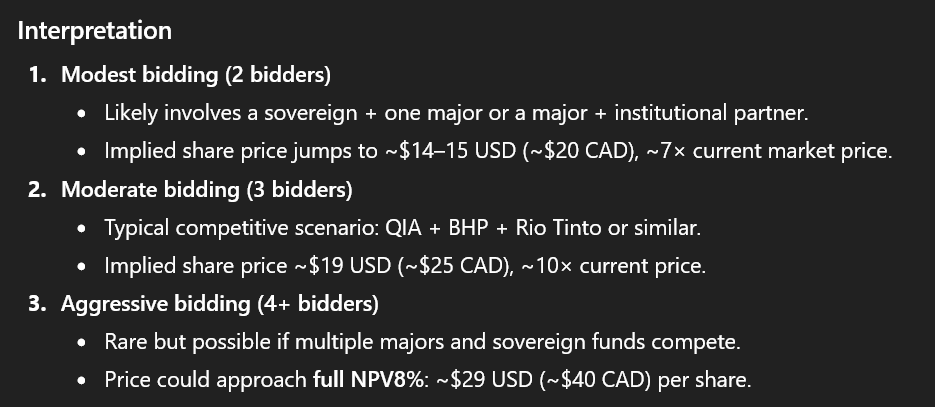Click the 'Modest bidding (2 bidders)' list heading

click(196, 75)
